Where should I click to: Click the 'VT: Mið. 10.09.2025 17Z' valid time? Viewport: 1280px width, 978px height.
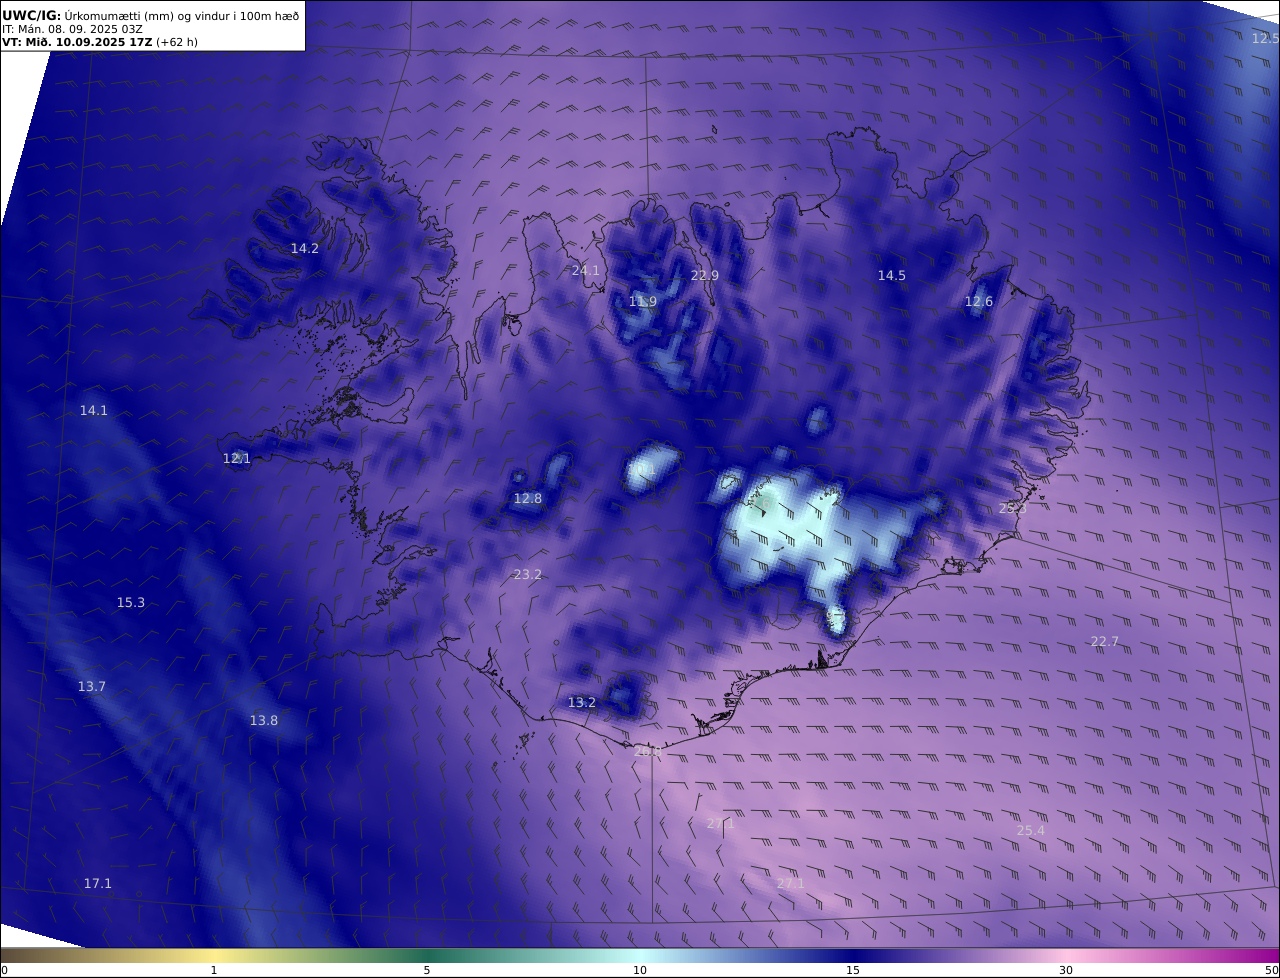tap(77, 42)
